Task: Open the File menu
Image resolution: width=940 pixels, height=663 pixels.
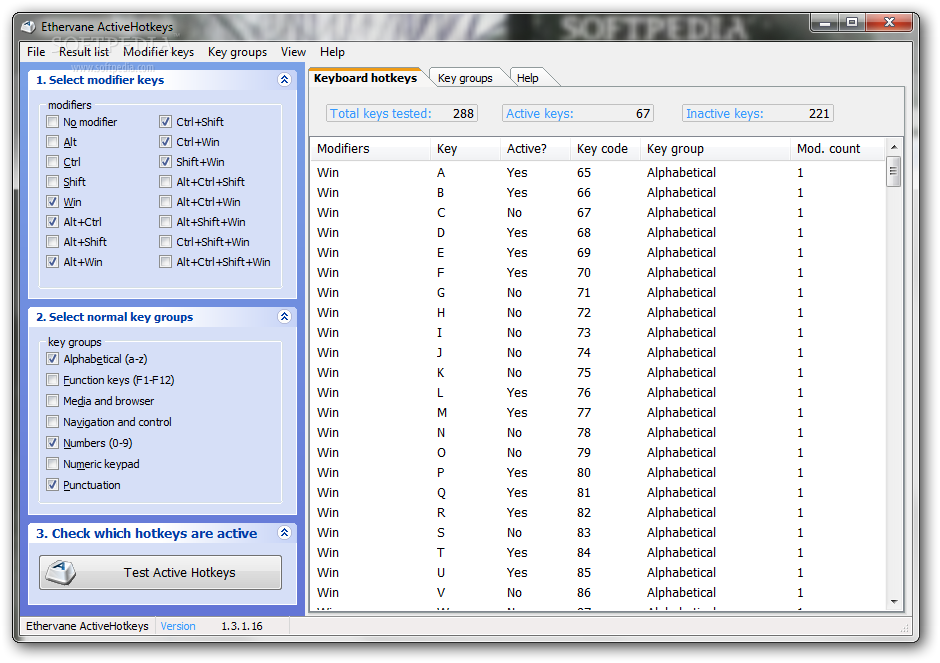Action: [36, 52]
